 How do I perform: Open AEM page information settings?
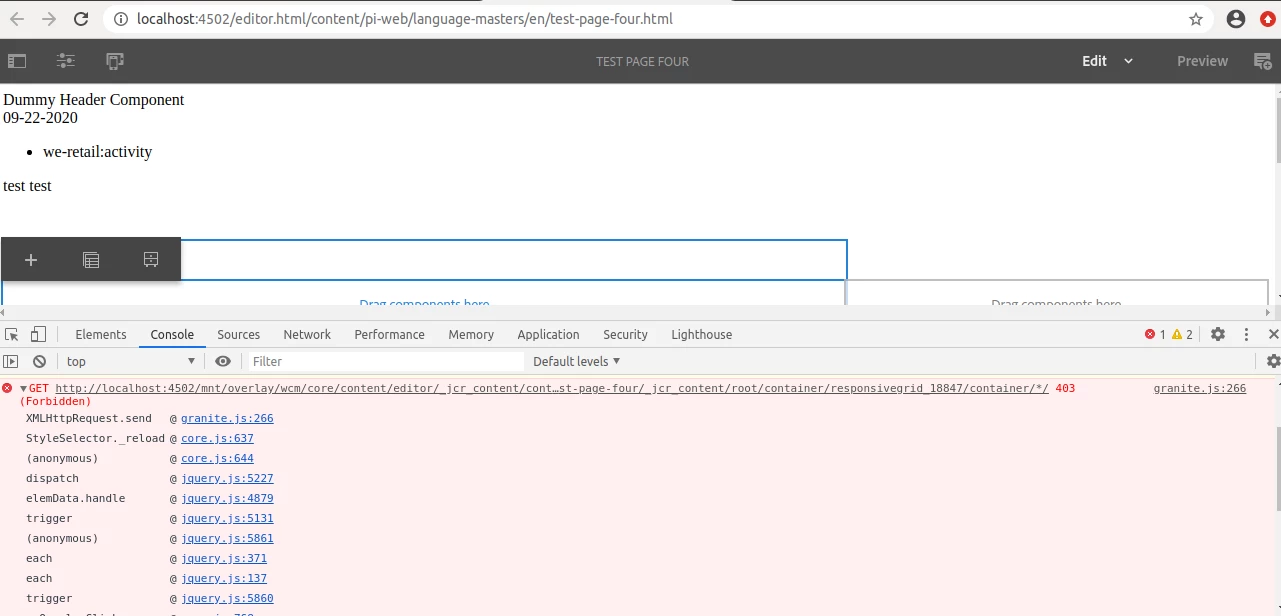(66, 61)
